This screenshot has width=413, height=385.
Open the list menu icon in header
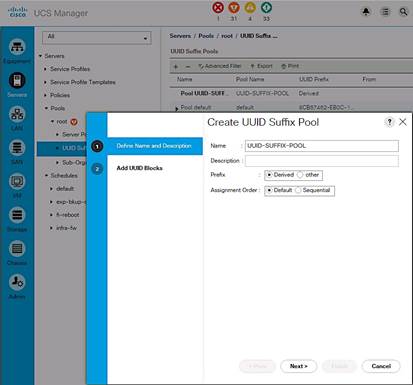click(x=385, y=12)
